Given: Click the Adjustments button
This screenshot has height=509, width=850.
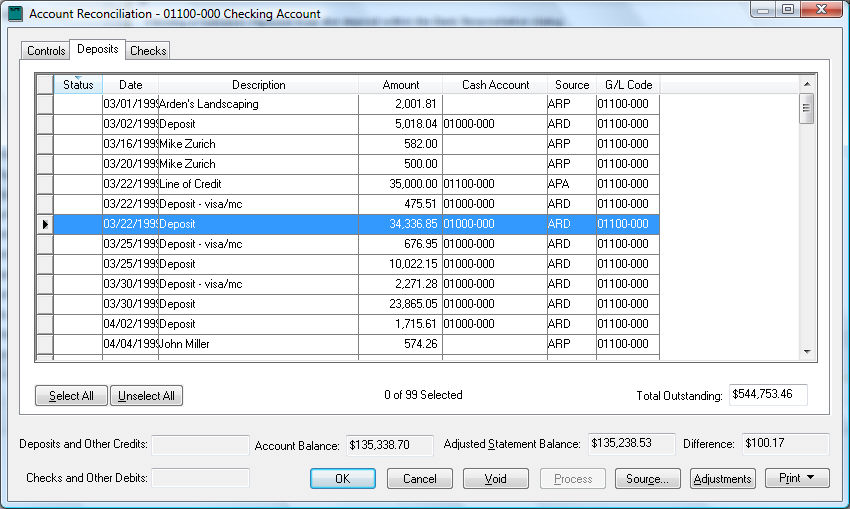Looking at the screenshot, I should (x=722, y=479).
